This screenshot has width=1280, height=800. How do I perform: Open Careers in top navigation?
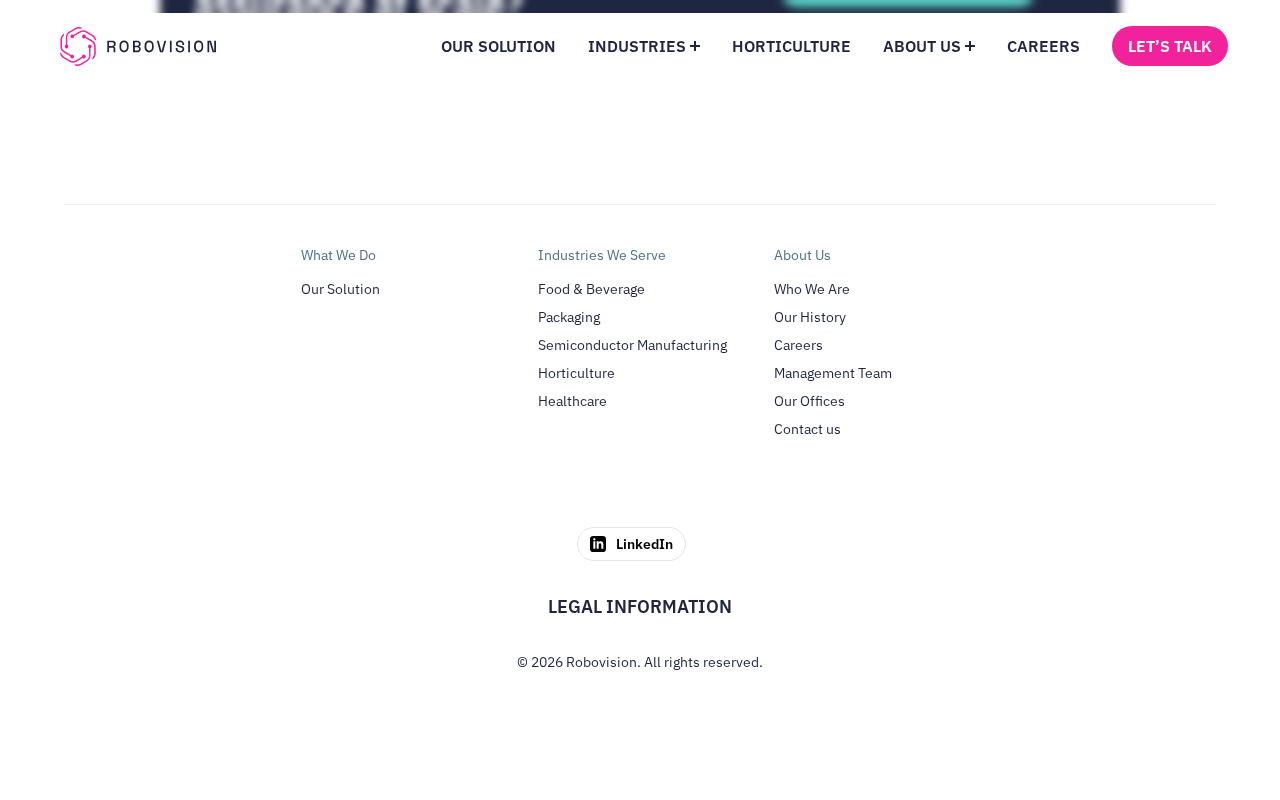1043,46
